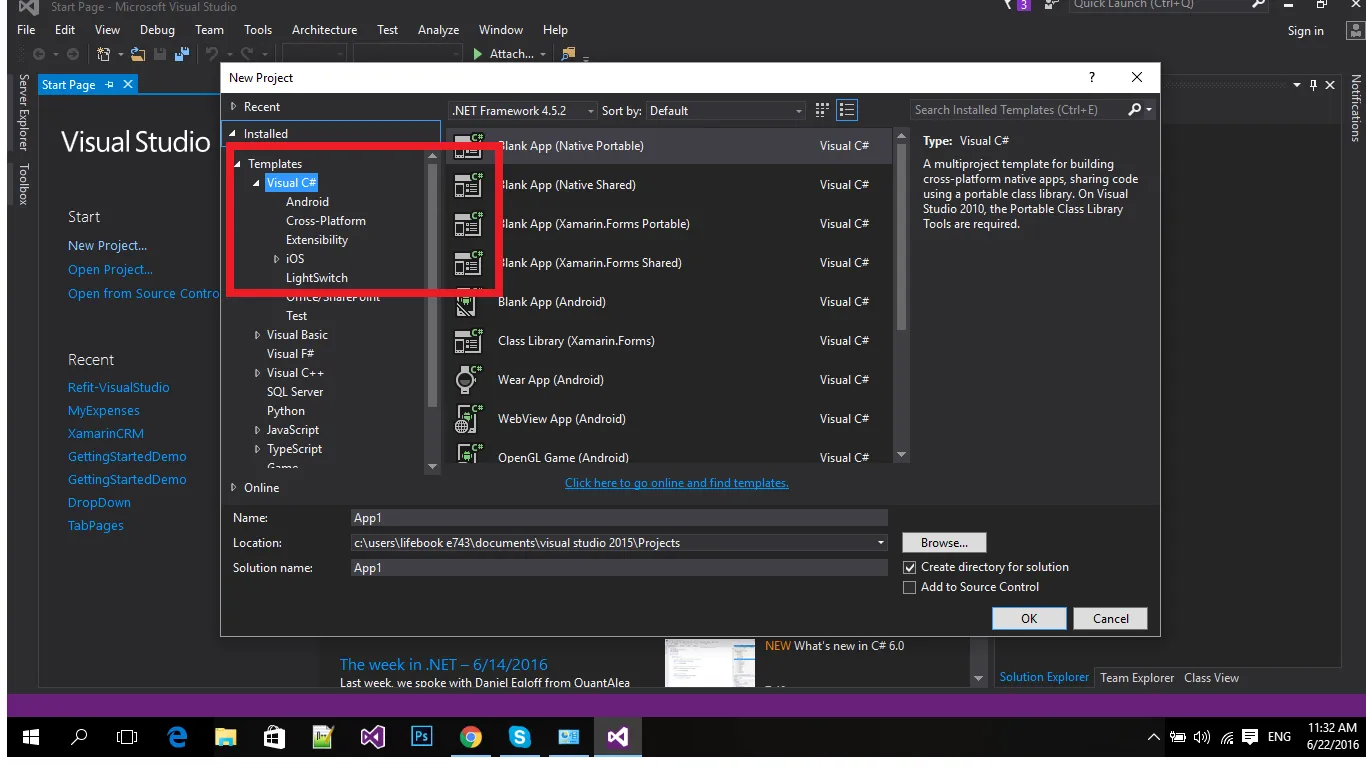
Task: Click the Find in Files toolbar icon
Action: pos(568,54)
